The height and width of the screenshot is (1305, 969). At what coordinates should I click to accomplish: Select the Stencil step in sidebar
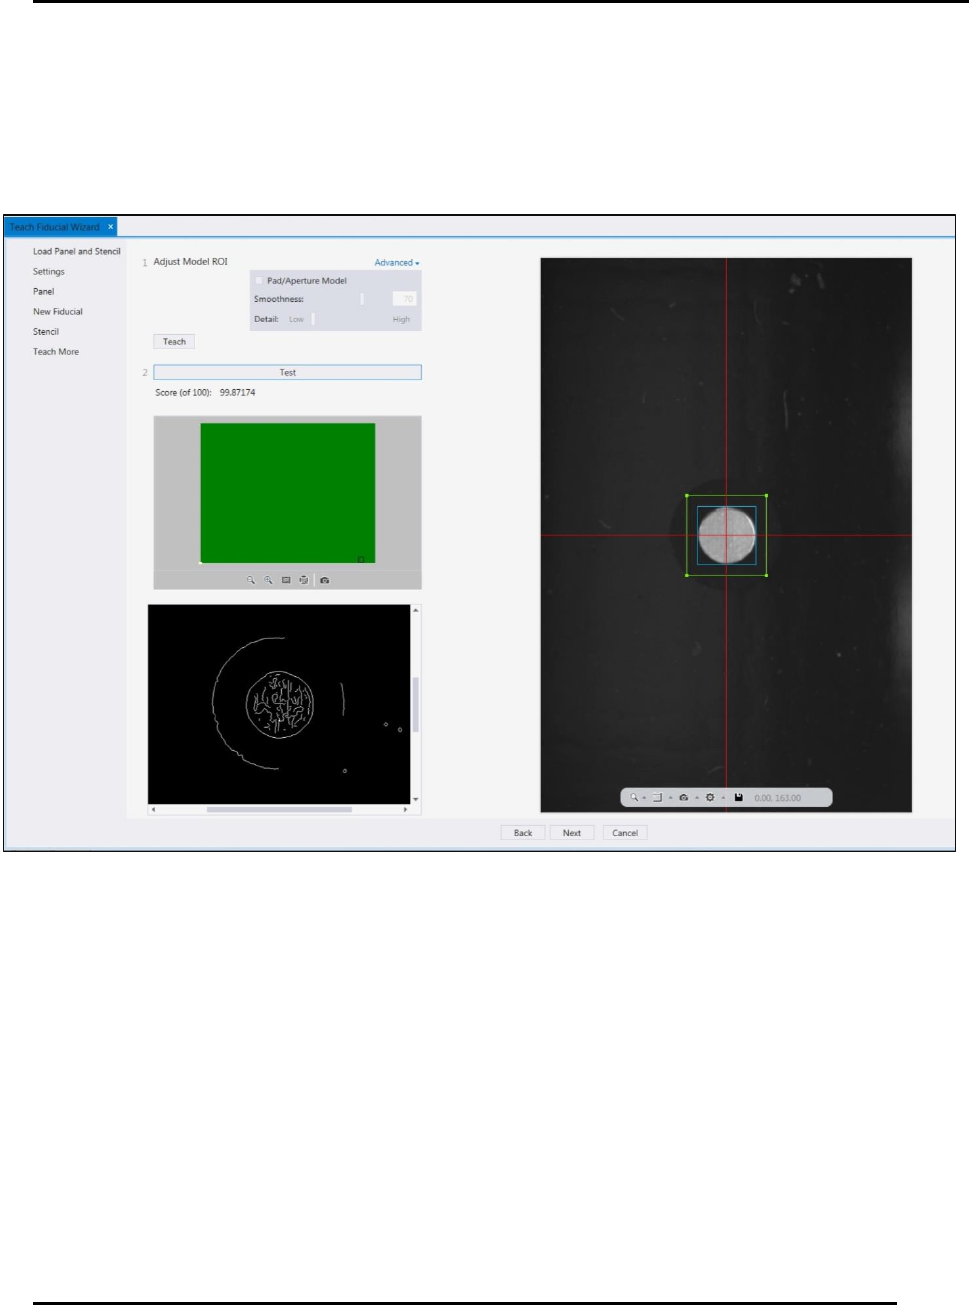click(x=46, y=332)
